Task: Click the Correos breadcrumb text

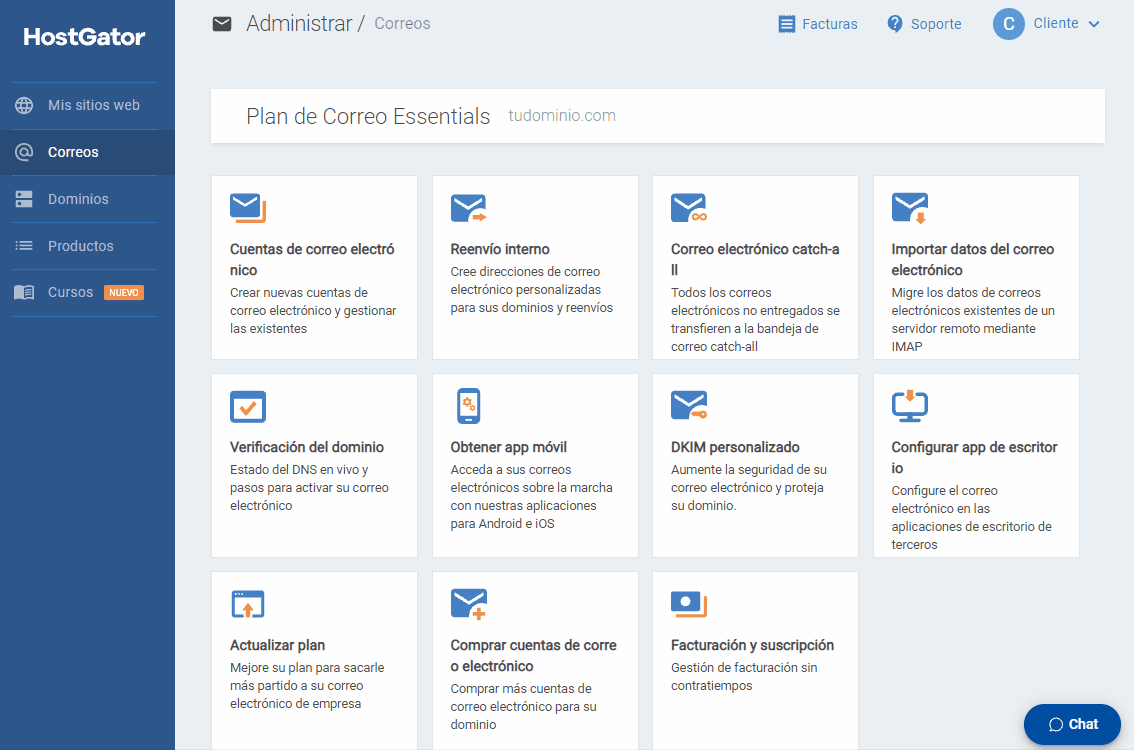Action: pos(402,24)
